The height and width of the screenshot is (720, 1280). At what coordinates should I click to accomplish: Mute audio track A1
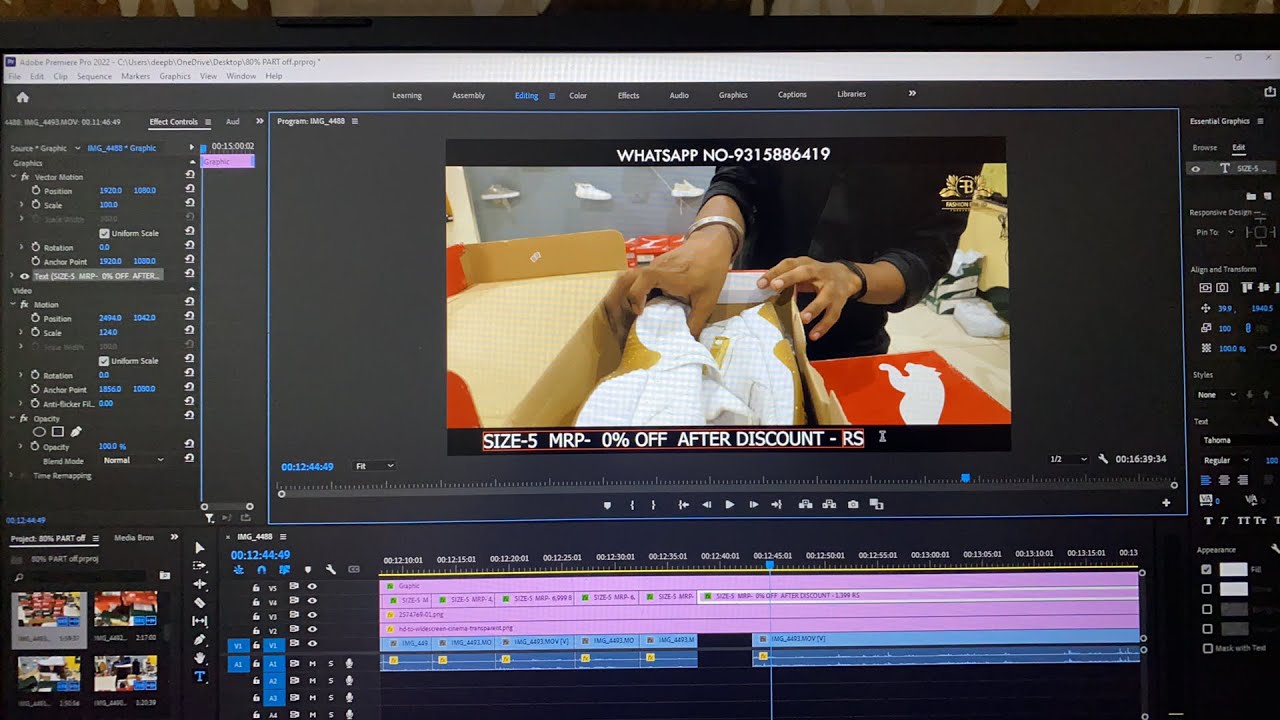click(x=312, y=664)
